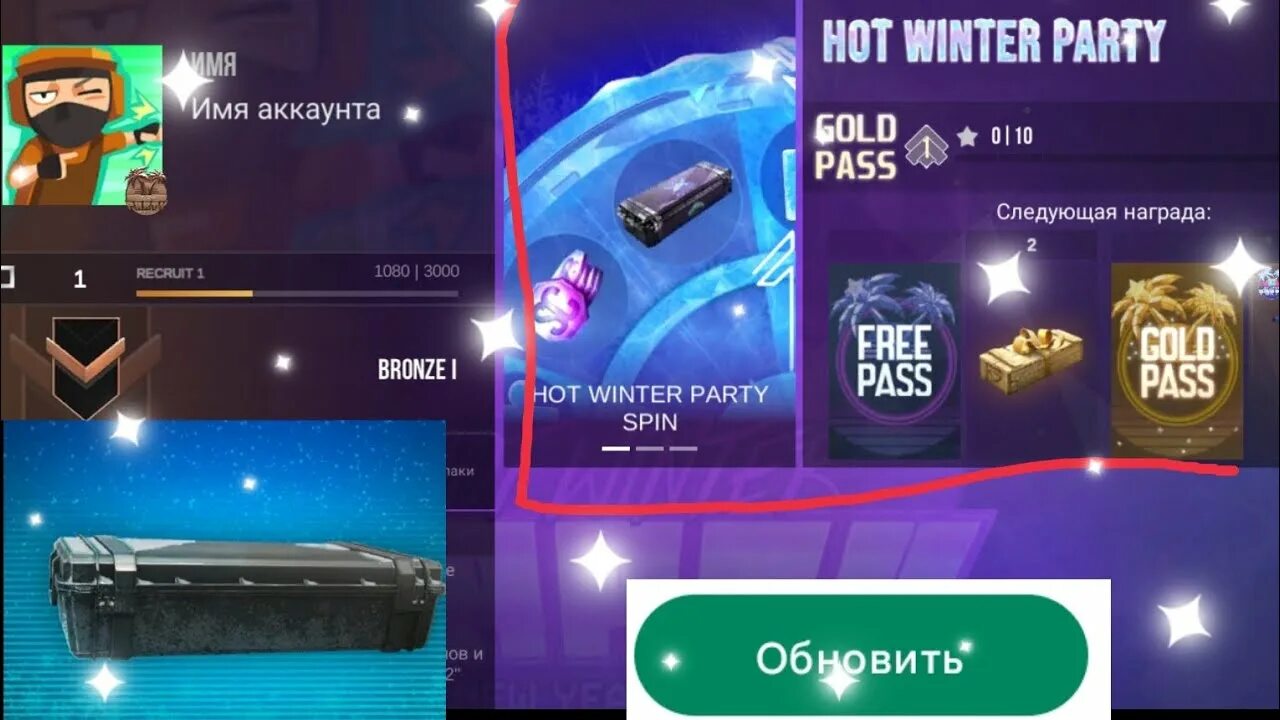Select the first banner page indicator
Image resolution: width=1280 pixels, height=720 pixels.
point(616,449)
